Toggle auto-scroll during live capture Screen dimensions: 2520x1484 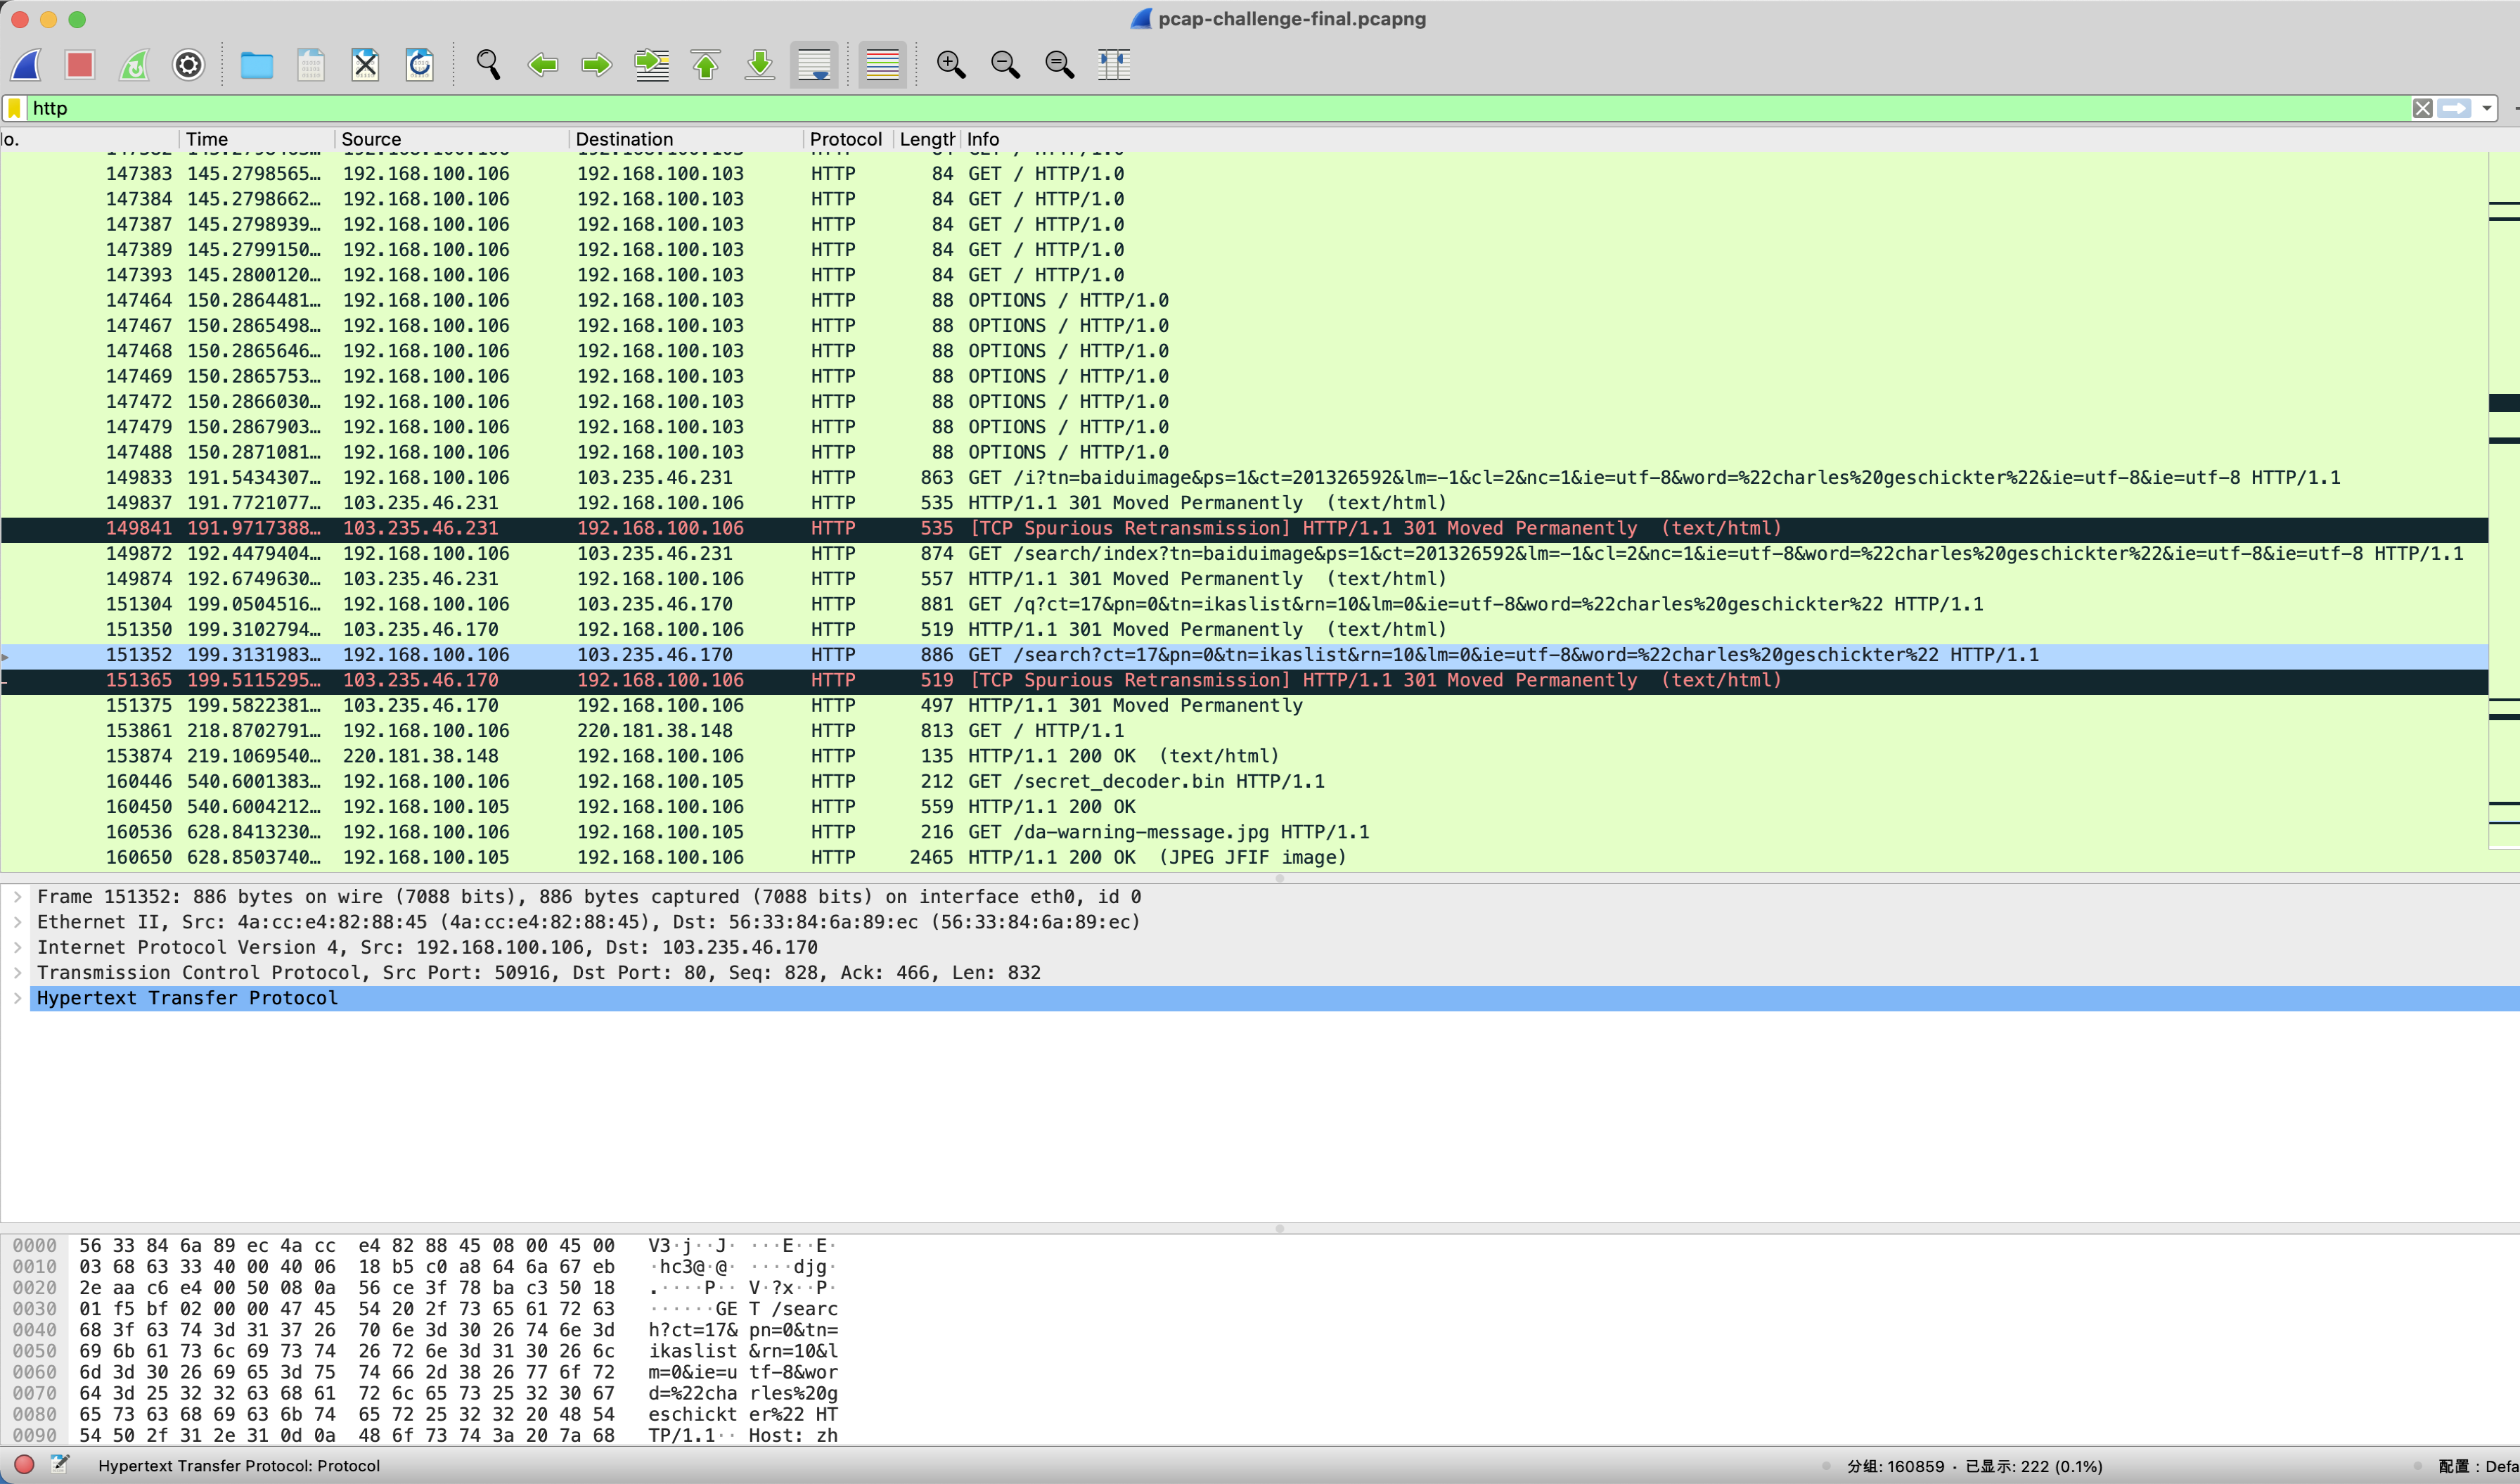[814, 65]
